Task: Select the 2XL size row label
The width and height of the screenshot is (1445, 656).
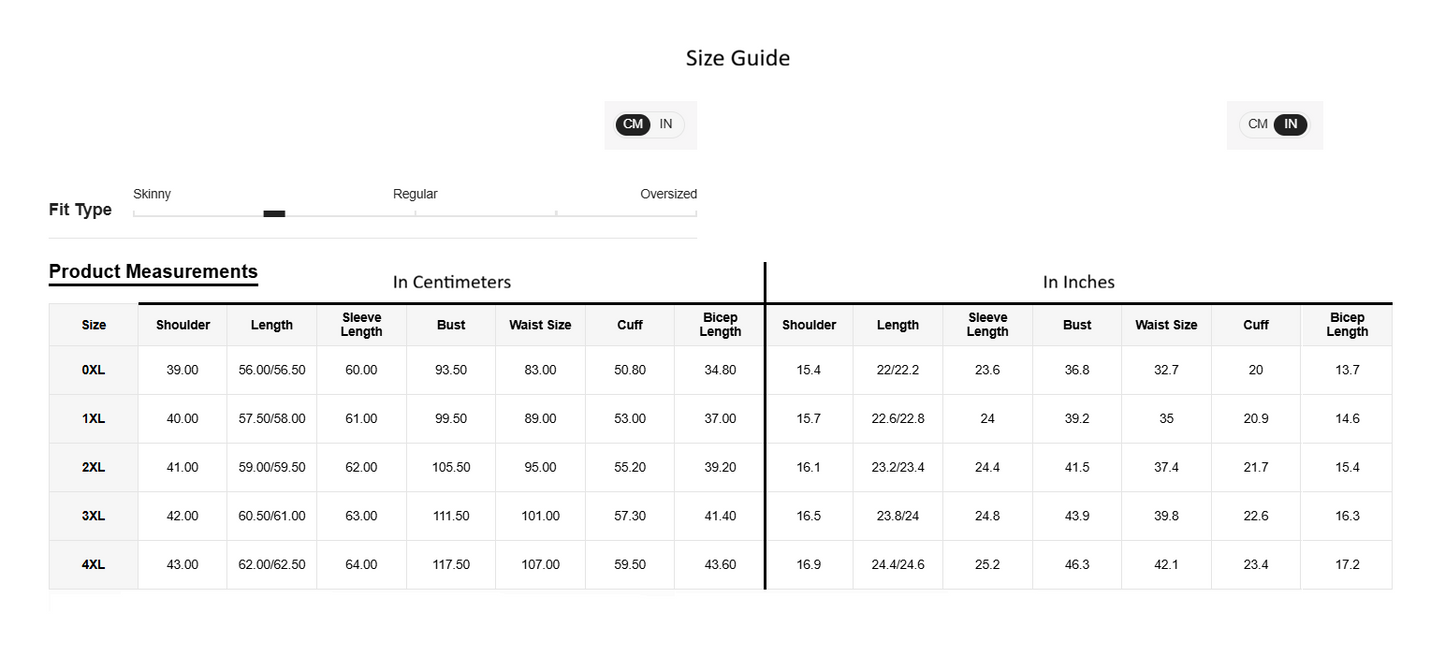Action: tap(93, 467)
